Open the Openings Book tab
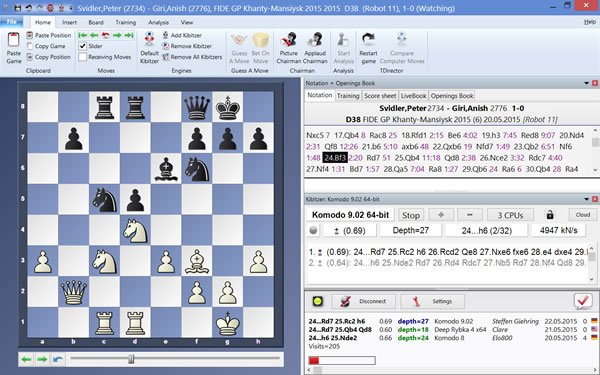The height and width of the screenshot is (375, 600). point(452,96)
